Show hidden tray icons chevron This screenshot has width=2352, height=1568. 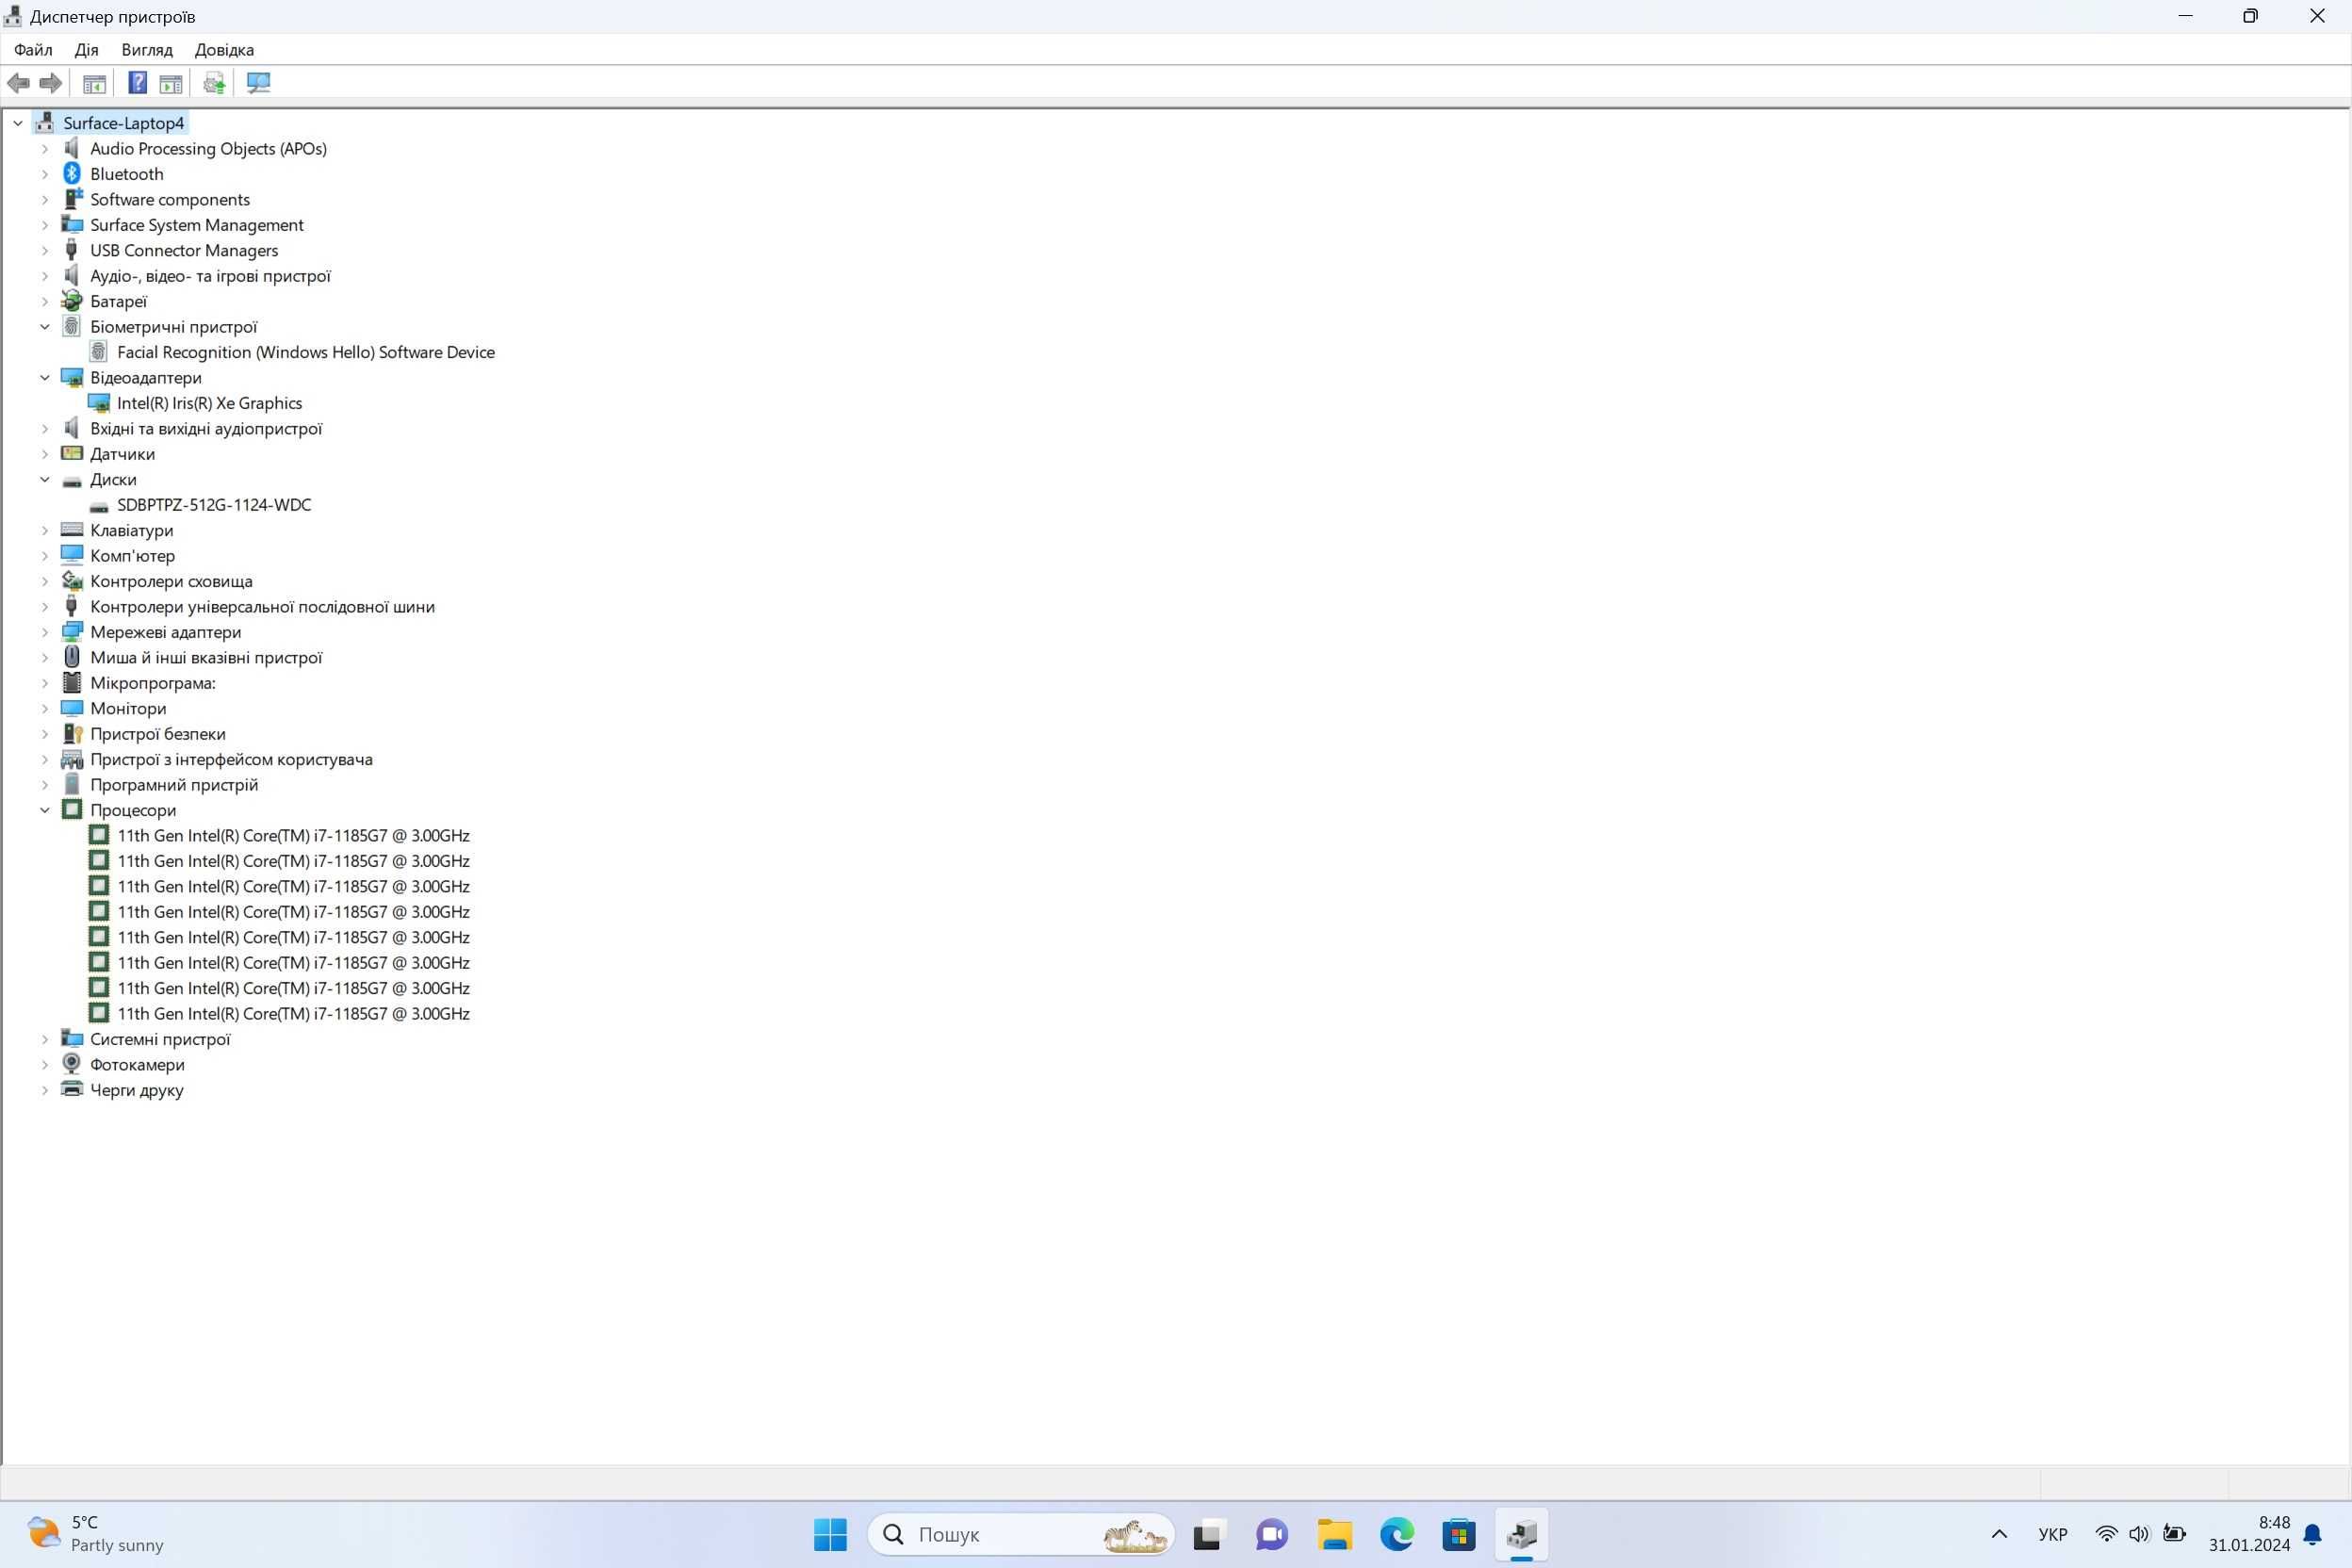[x=1999, y=1534]
